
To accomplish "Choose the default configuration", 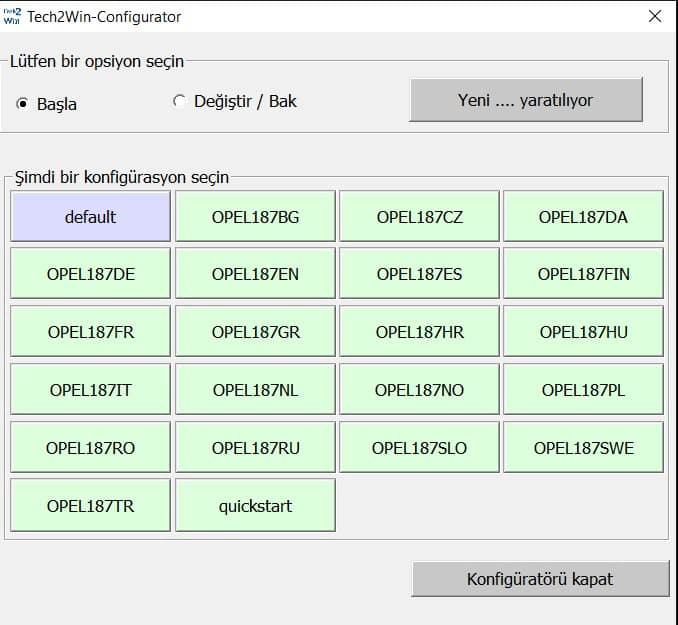I will (x=90, y=216).
